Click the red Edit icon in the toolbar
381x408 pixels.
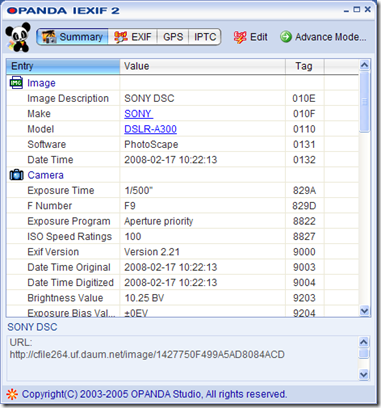pos(240,37)
